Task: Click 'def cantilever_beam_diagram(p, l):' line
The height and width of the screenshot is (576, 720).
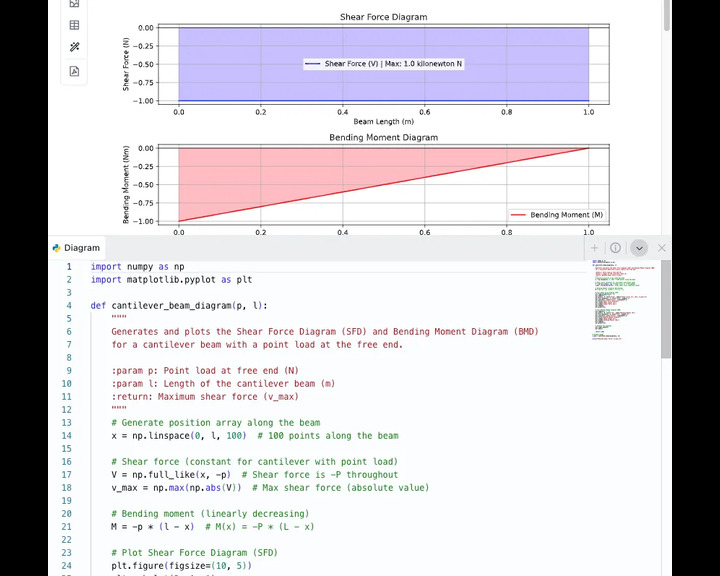Action: [x=179, y=306]
